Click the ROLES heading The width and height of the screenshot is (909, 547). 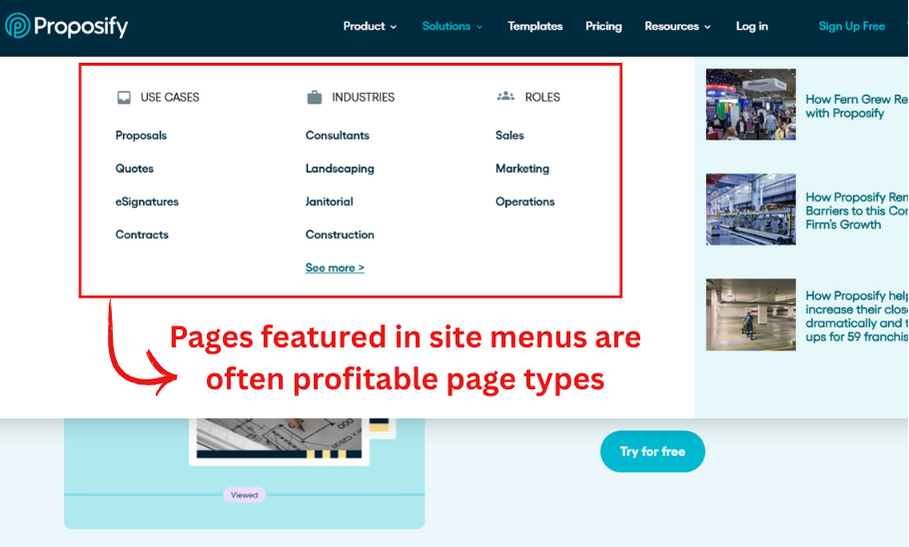[x=543, y=97]
